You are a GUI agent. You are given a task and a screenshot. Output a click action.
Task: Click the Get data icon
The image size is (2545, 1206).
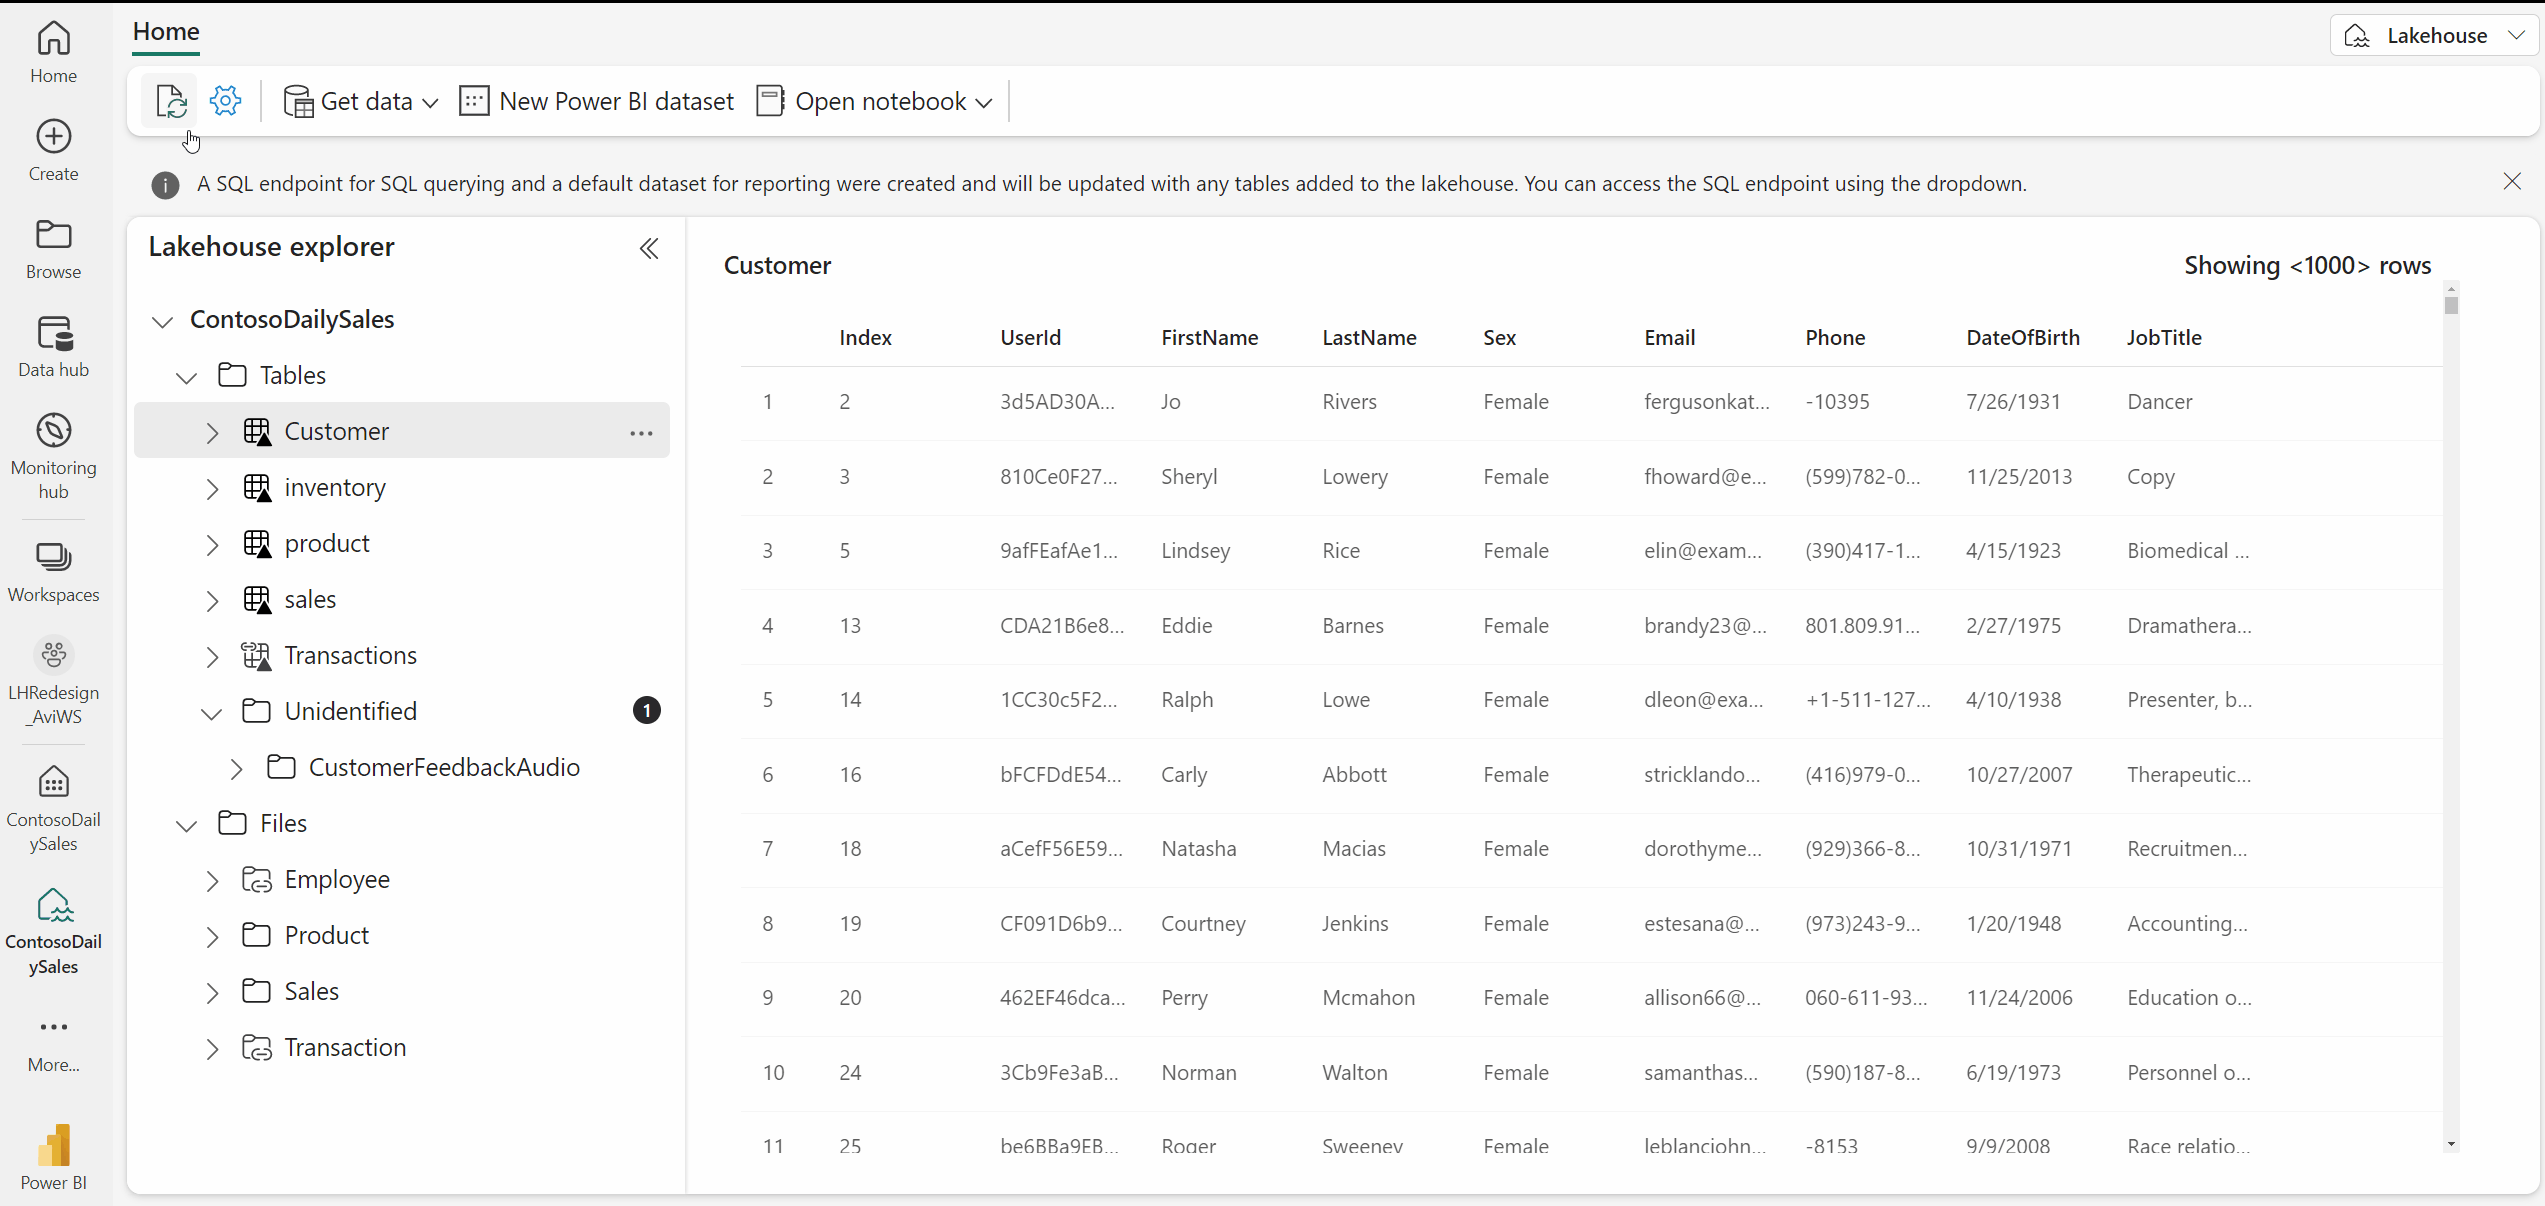299,99
